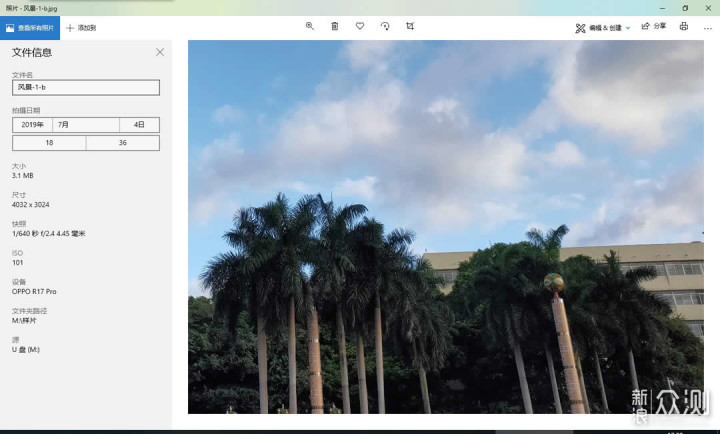Click the file name field 风景-1-b

click(85, 87)
